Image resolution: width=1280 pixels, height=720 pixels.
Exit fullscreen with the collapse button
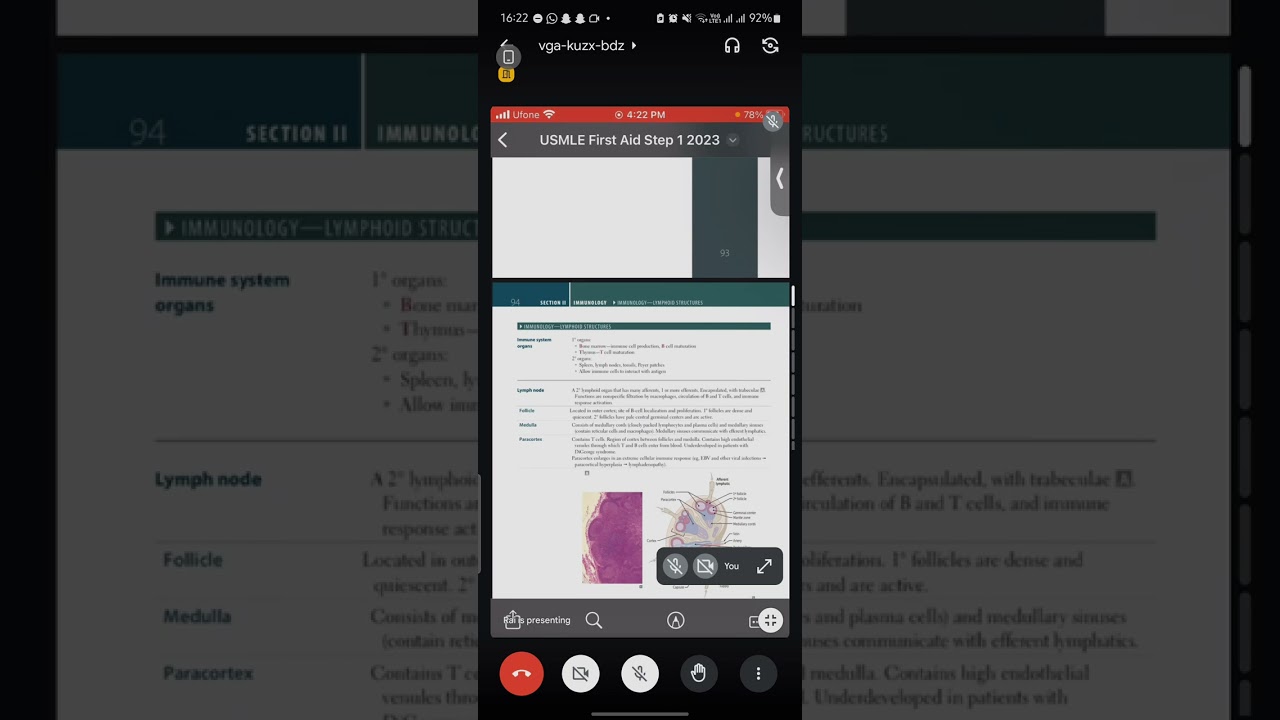coord(770,621)
